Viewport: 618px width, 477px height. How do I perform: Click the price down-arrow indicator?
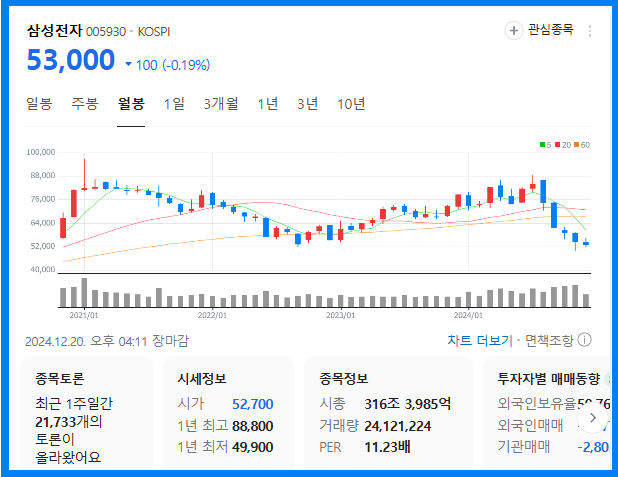pyautogui.click(x=128, y=64)
